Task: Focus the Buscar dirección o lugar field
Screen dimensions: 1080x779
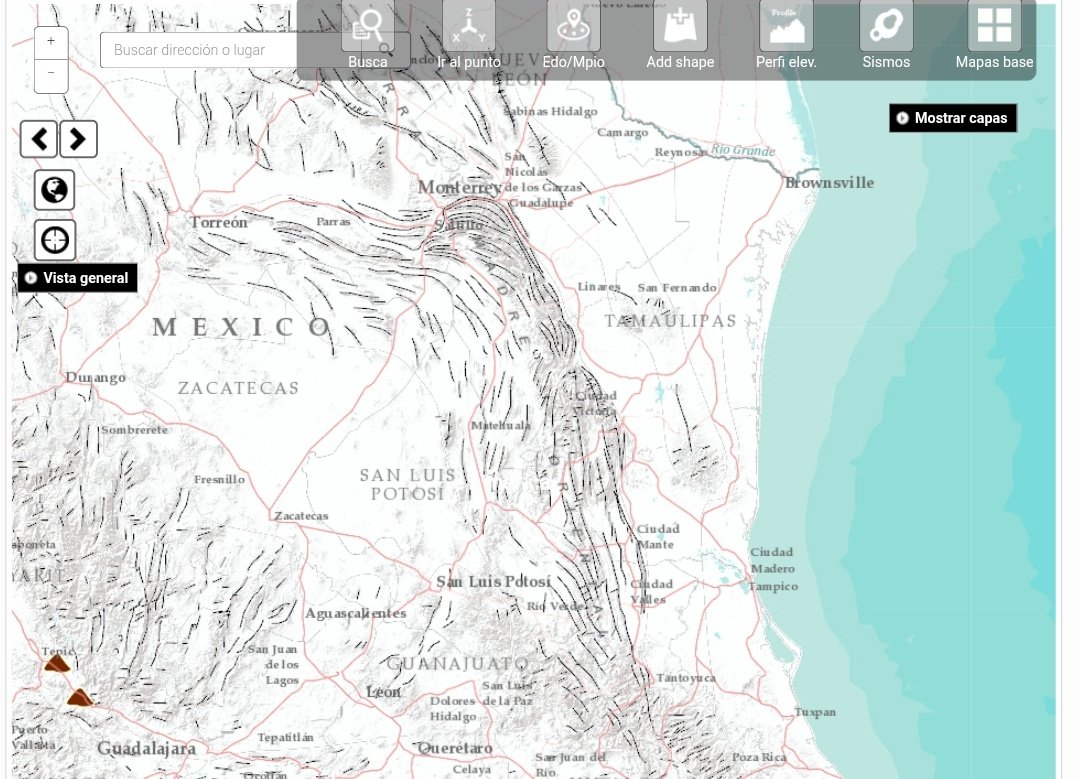Action: [x=255, y=50]
